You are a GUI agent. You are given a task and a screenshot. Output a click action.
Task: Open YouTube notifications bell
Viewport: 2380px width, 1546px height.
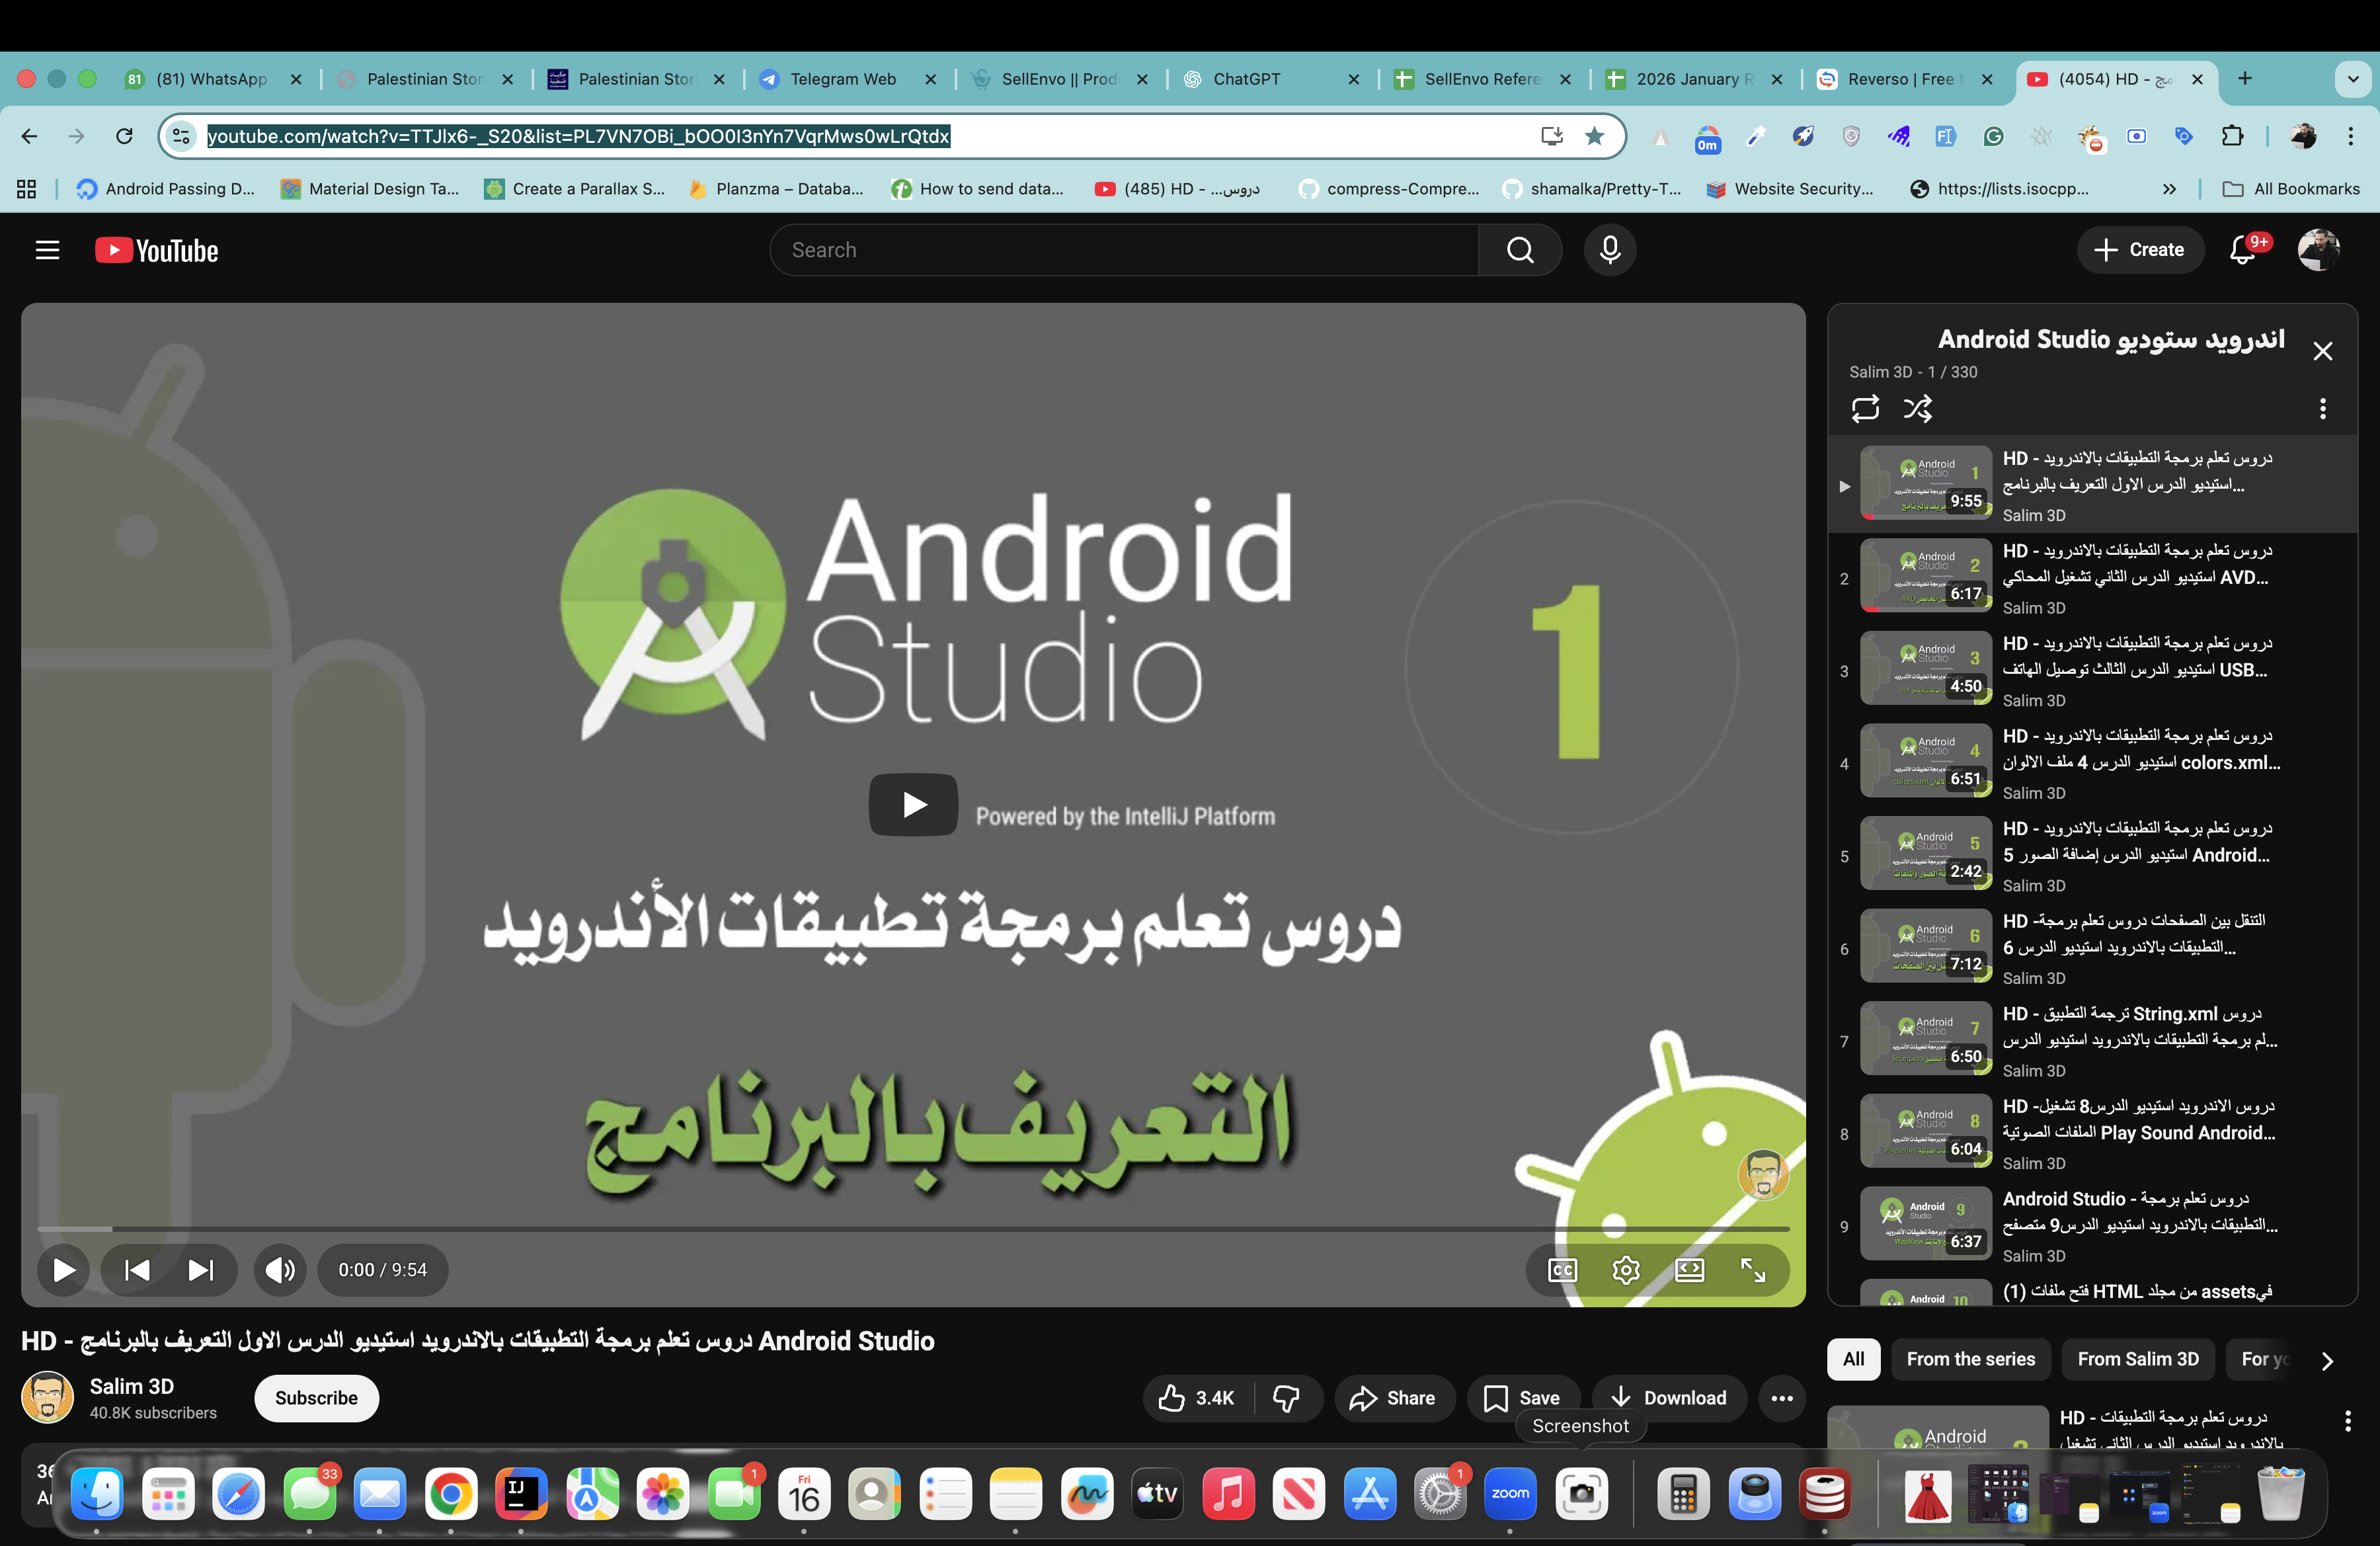(2242, 250)
